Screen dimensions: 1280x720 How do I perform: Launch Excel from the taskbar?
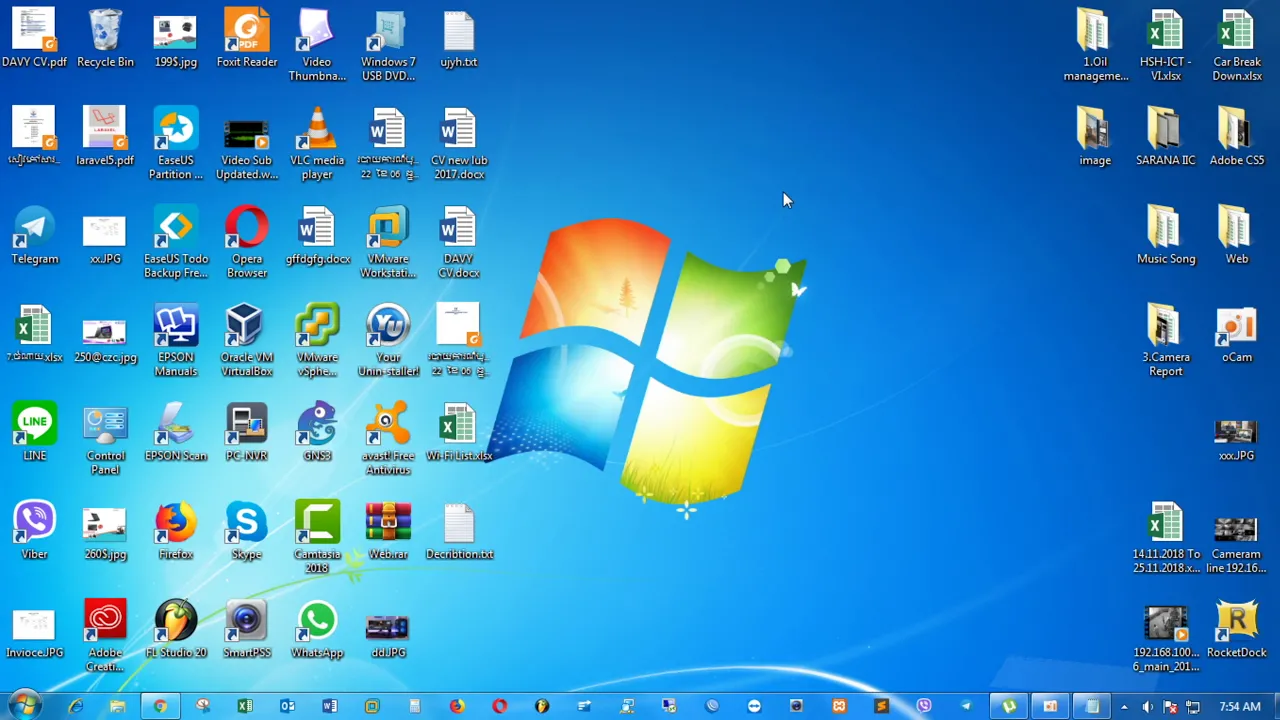[245, 706]
